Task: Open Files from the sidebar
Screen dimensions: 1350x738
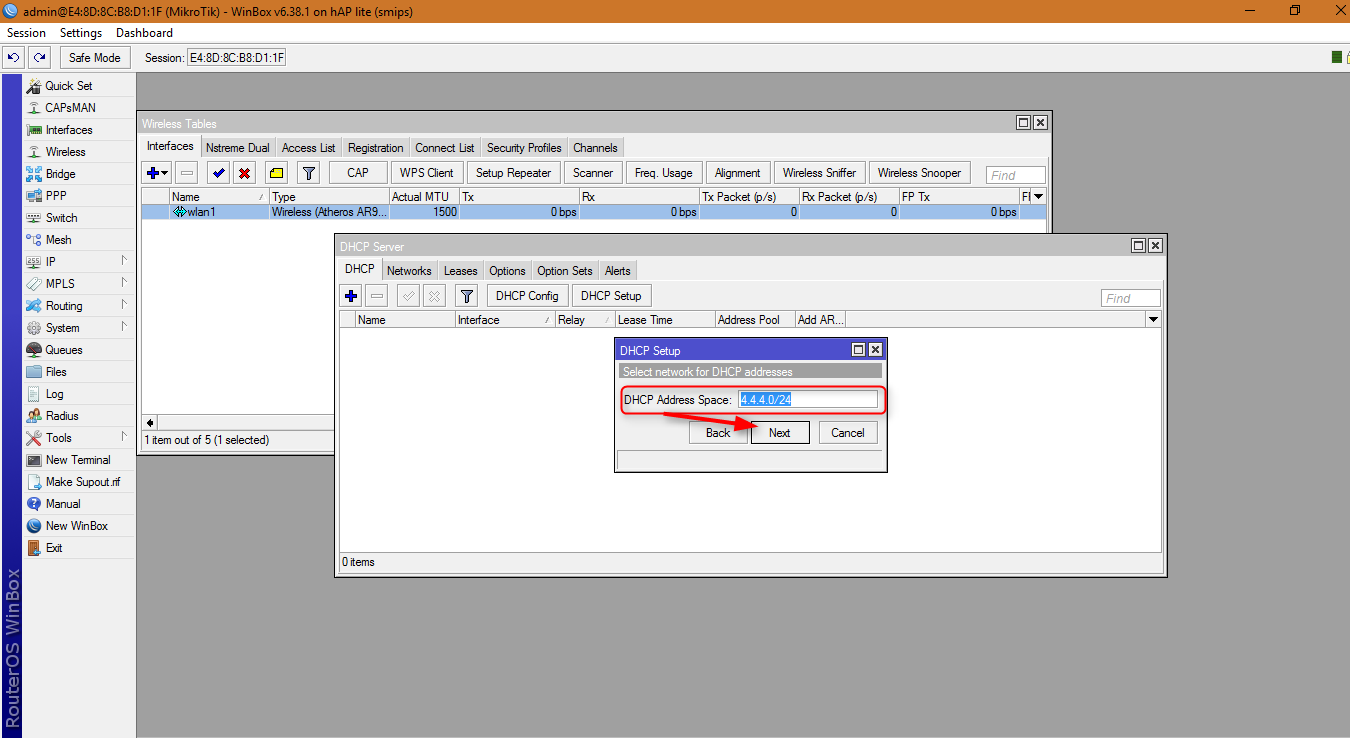Action: pos(57,371)
